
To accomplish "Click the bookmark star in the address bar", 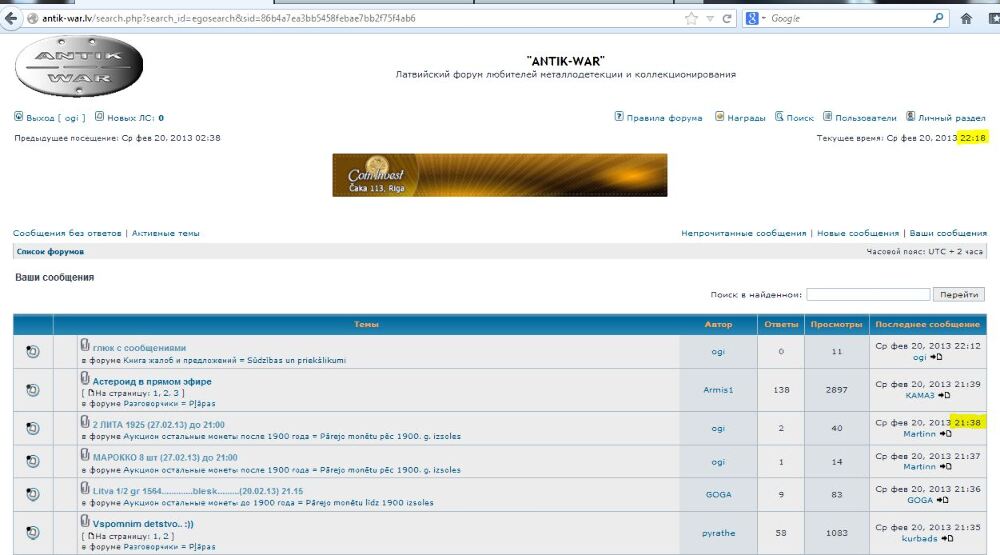I will [x=691, y=18].
